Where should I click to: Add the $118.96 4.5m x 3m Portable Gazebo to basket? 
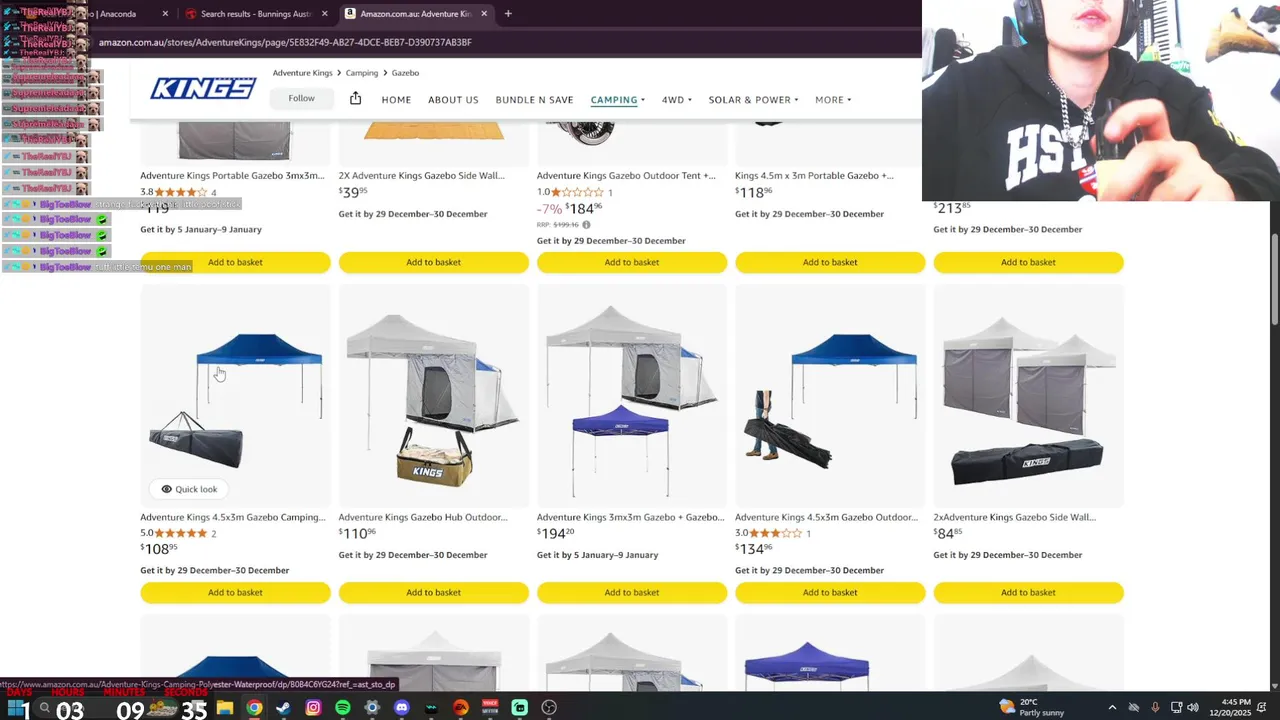(x=830, y=262)
